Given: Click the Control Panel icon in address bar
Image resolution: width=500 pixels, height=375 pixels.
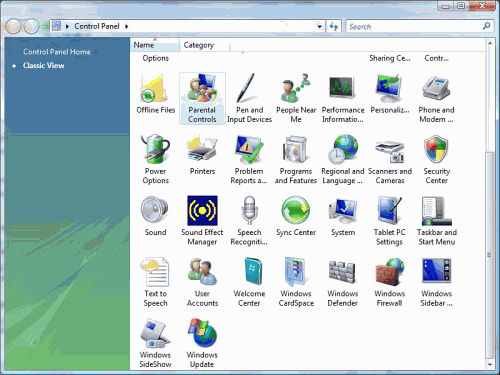Looking at the screenshot, I should 57,26.
